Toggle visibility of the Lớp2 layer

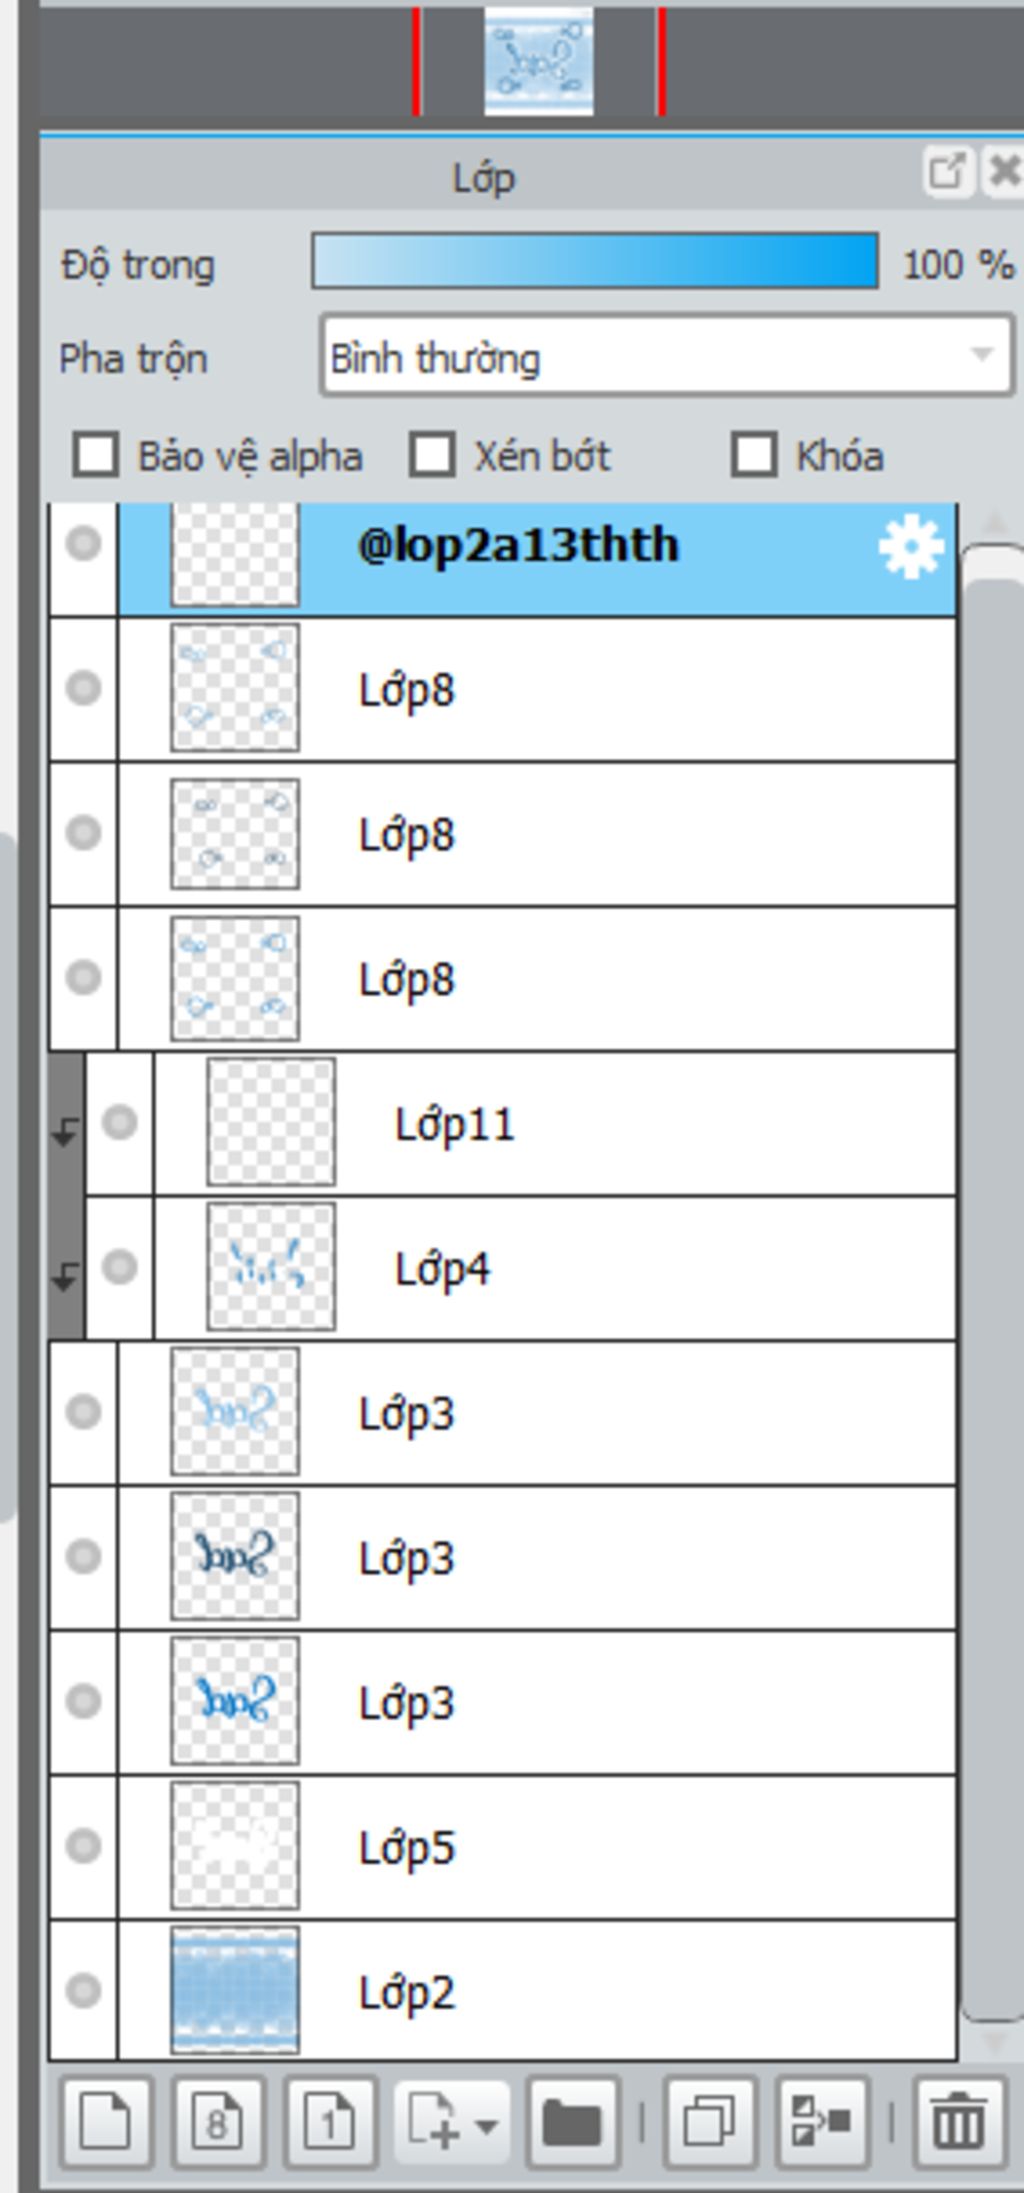pos(83,1990)
